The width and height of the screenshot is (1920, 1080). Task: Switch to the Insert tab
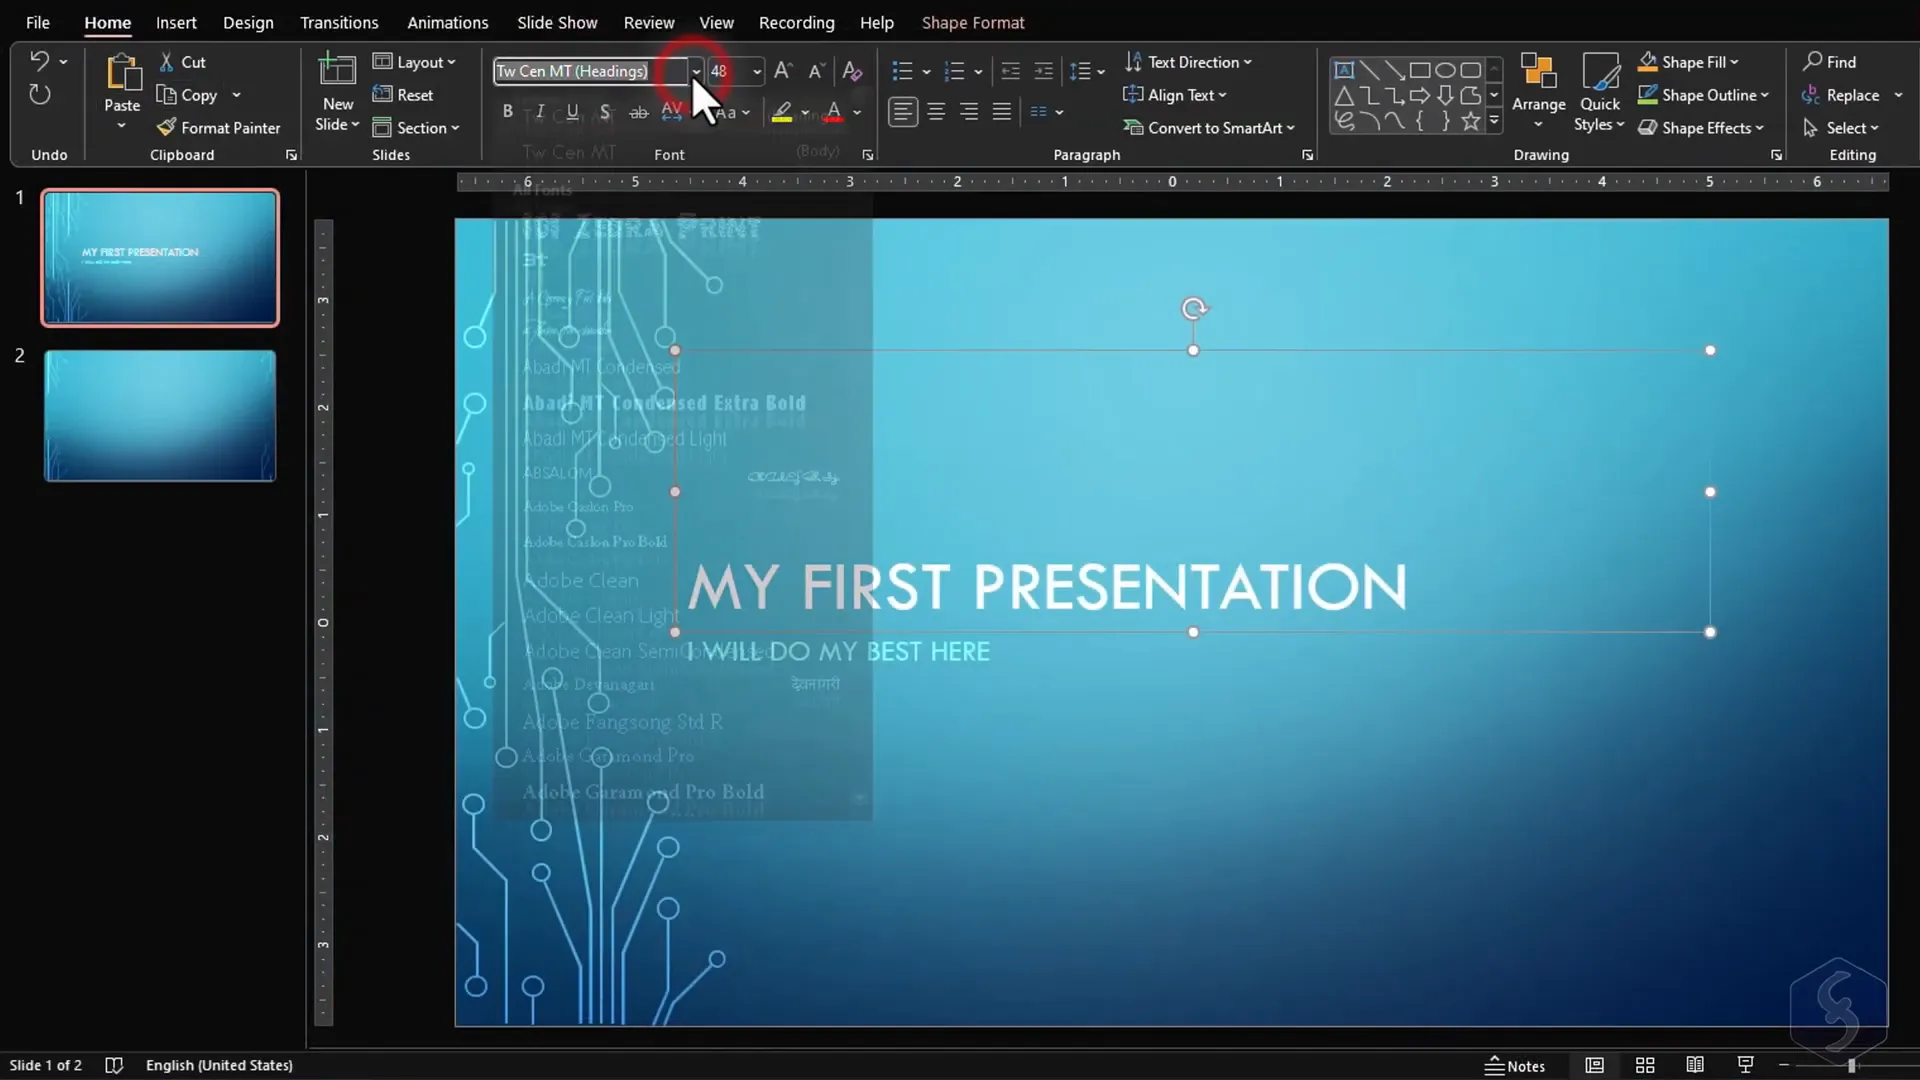[176, 22]
